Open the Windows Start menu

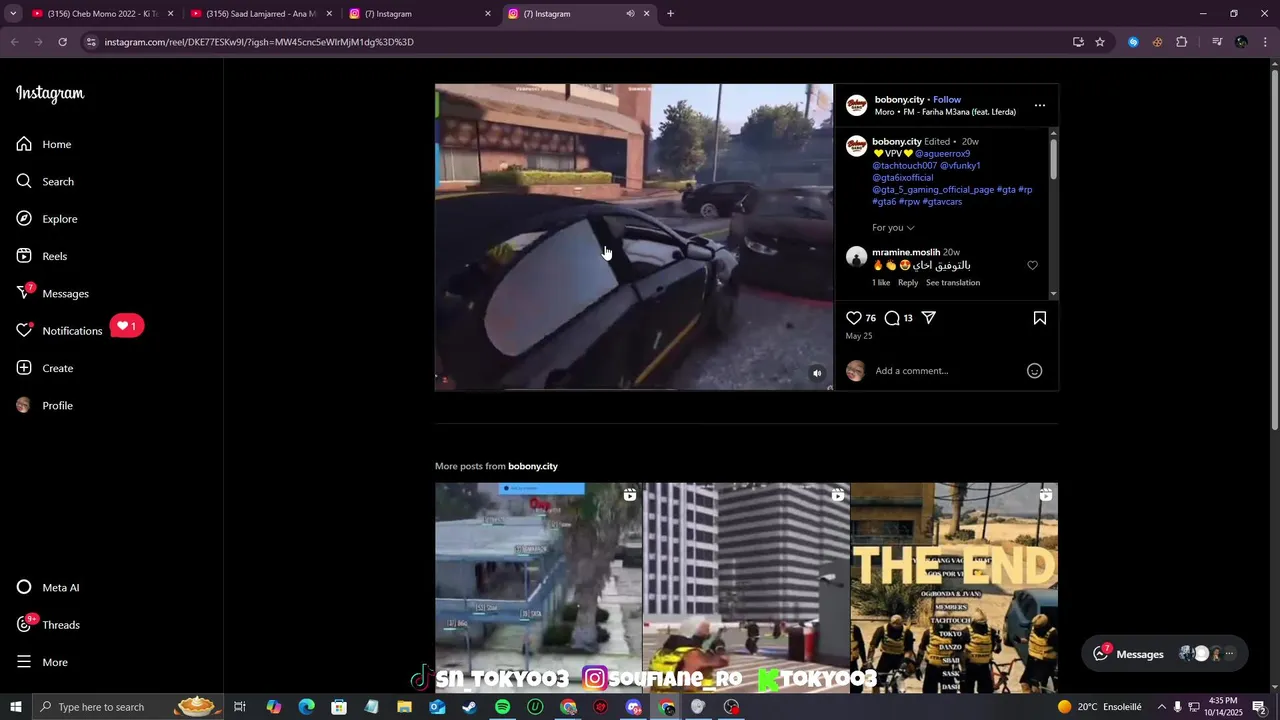point(16,707)
